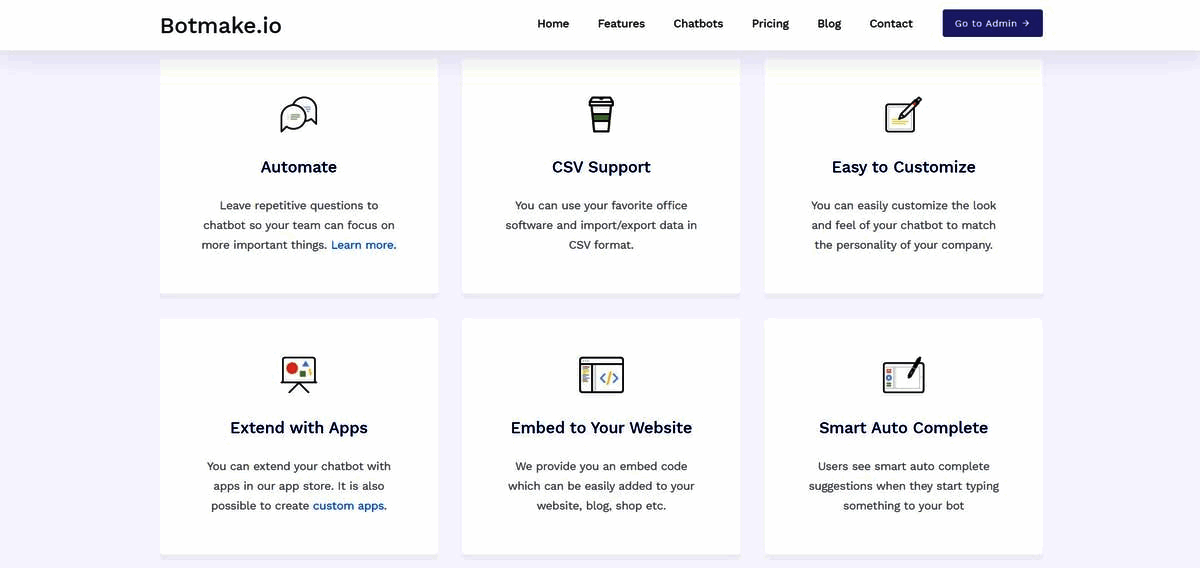Click the chat bubbles Automate icon
The image size is (1200, 568).
[299, 115]
